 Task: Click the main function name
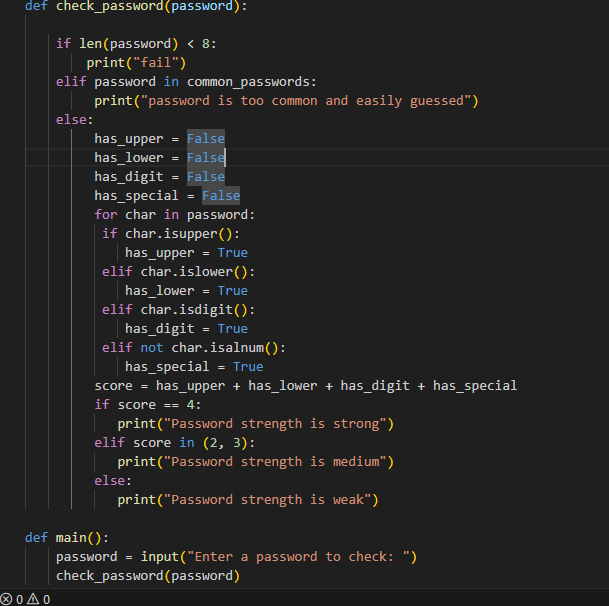[x=71, y=538]
